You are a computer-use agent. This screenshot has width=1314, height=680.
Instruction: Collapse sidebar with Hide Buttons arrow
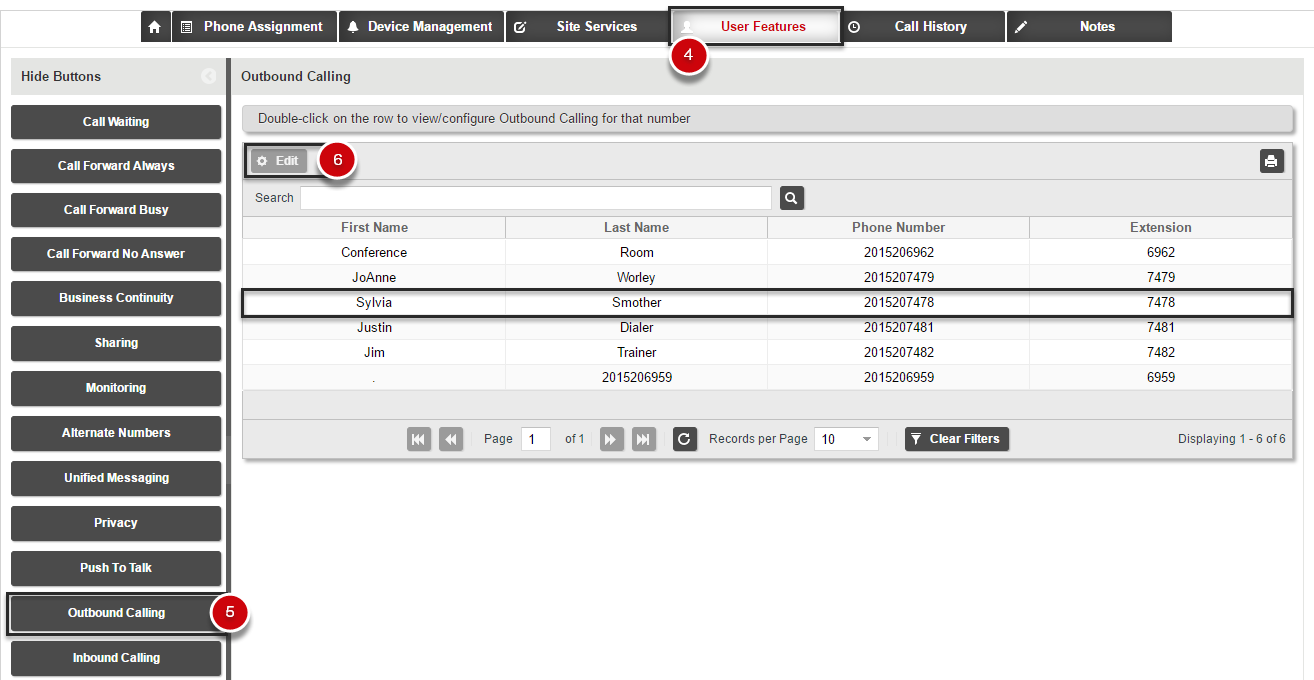click(x=208, y=76)
